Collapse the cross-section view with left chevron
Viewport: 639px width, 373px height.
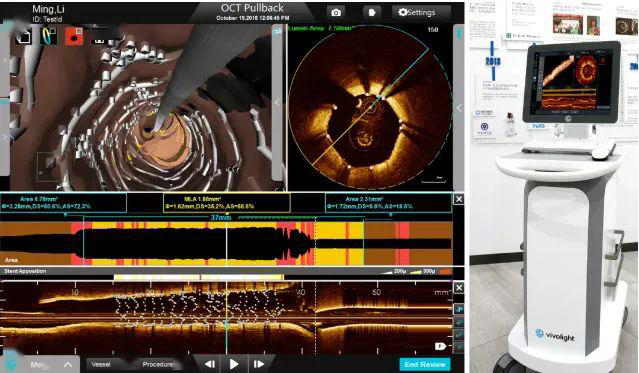pyautogui.click(x=278, y=103)
